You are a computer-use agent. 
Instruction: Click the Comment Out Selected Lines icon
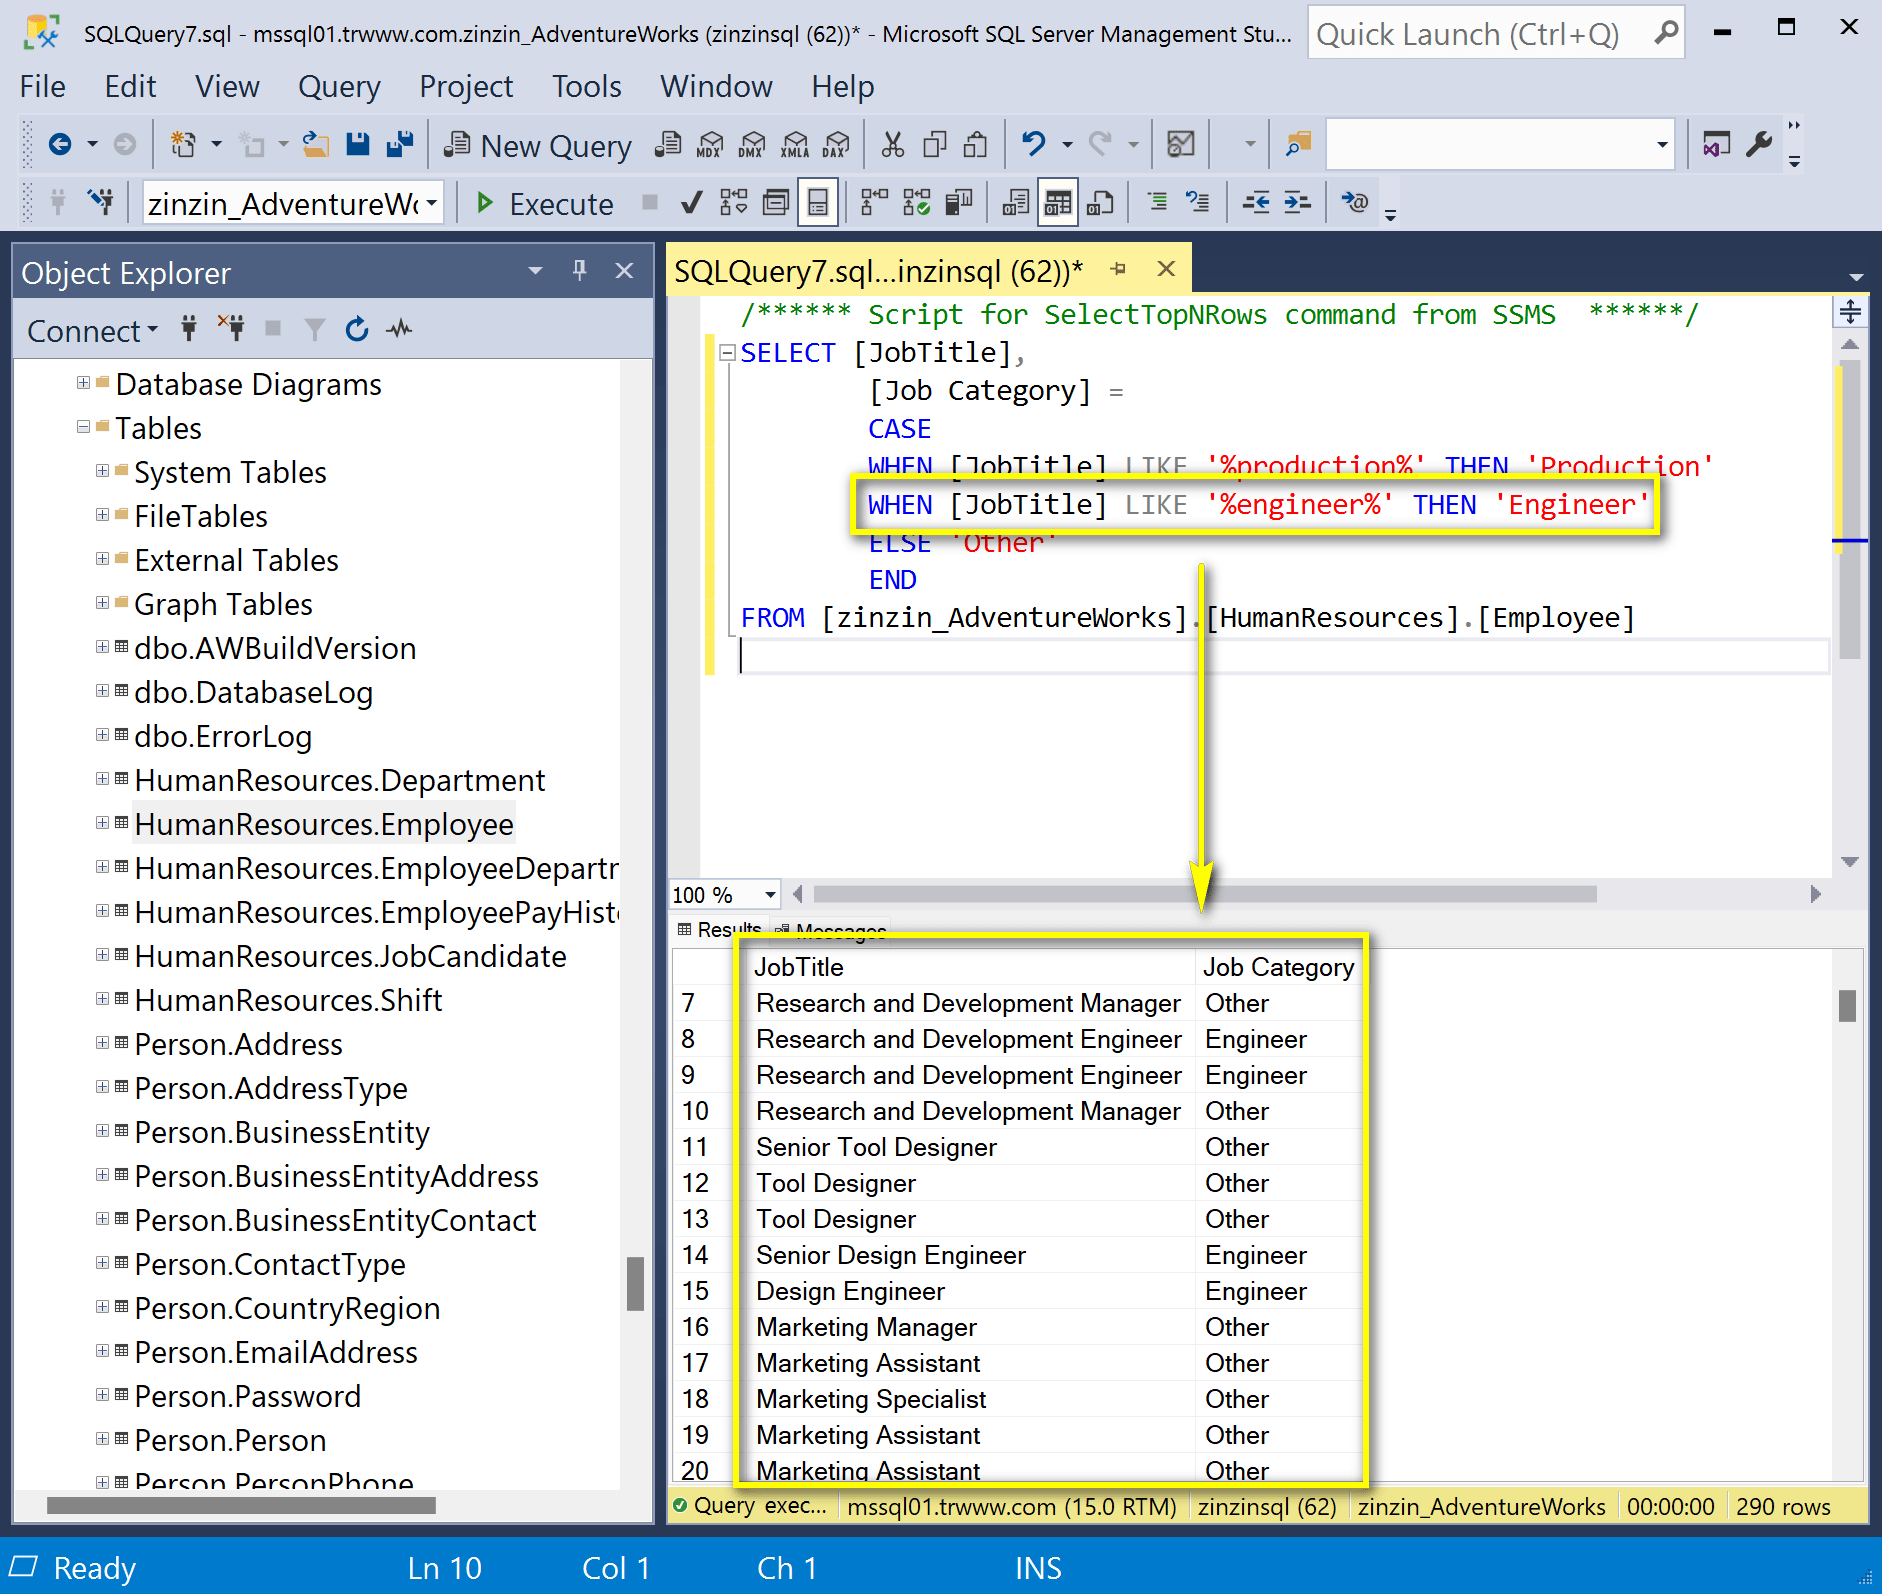coord(1157,204)
